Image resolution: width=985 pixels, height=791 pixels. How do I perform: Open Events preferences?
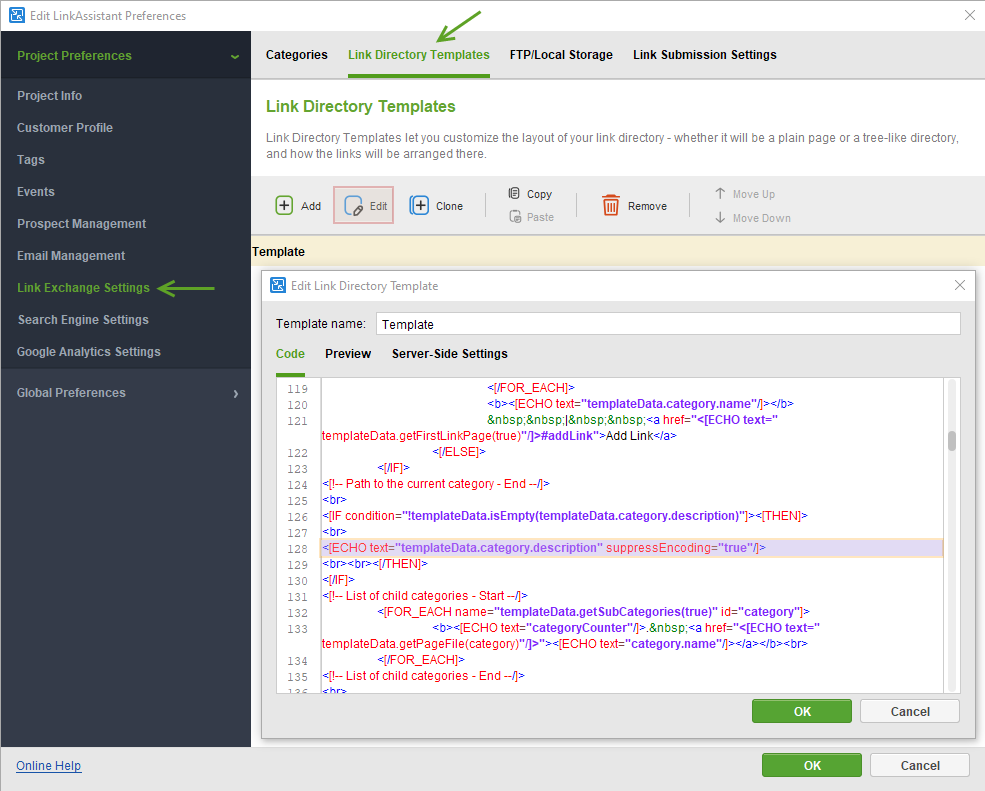[x=36, y=192]
